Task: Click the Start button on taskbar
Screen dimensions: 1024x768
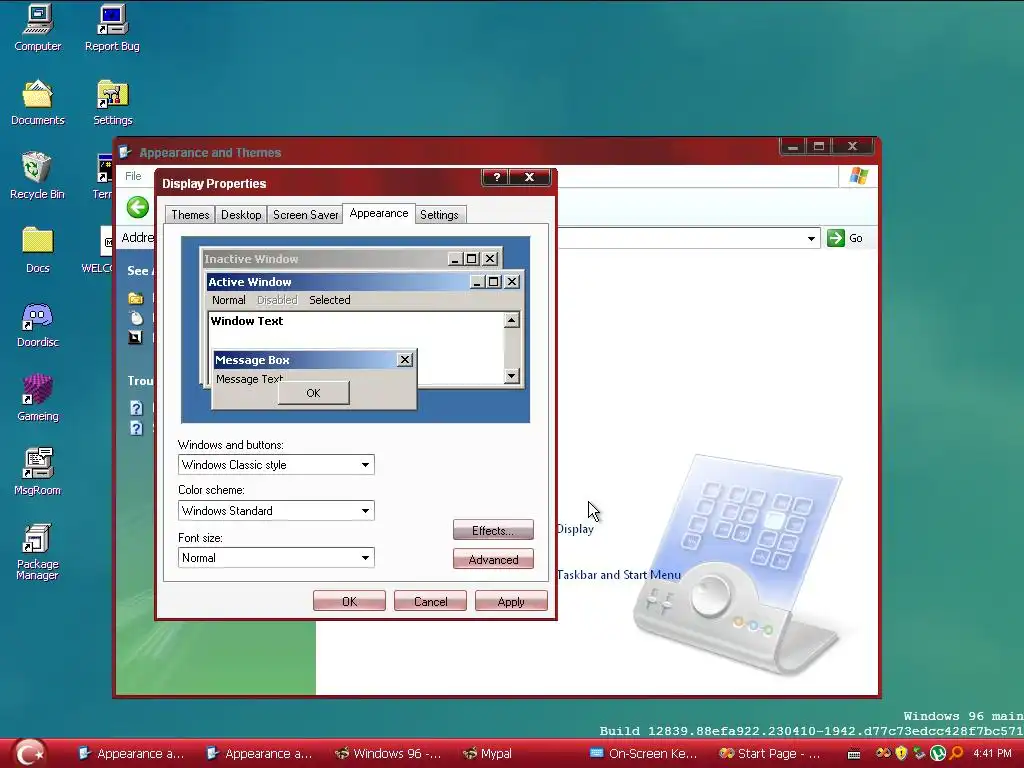Action: (29, 754)
